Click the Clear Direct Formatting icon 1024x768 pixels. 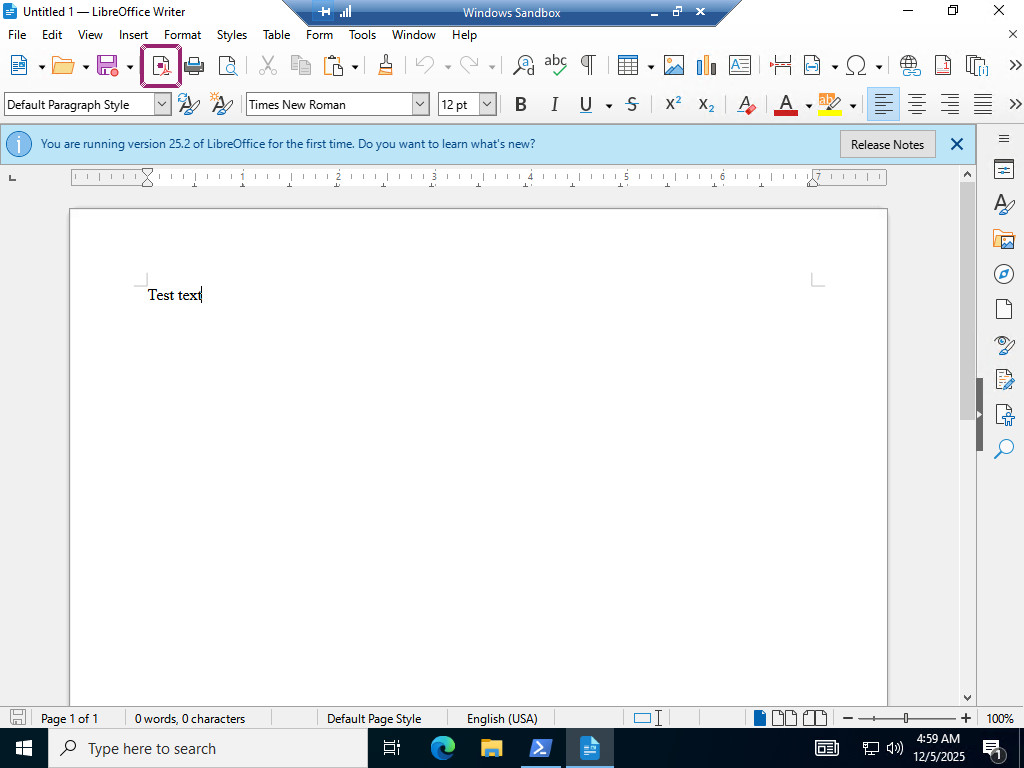[x=746, y=104]
